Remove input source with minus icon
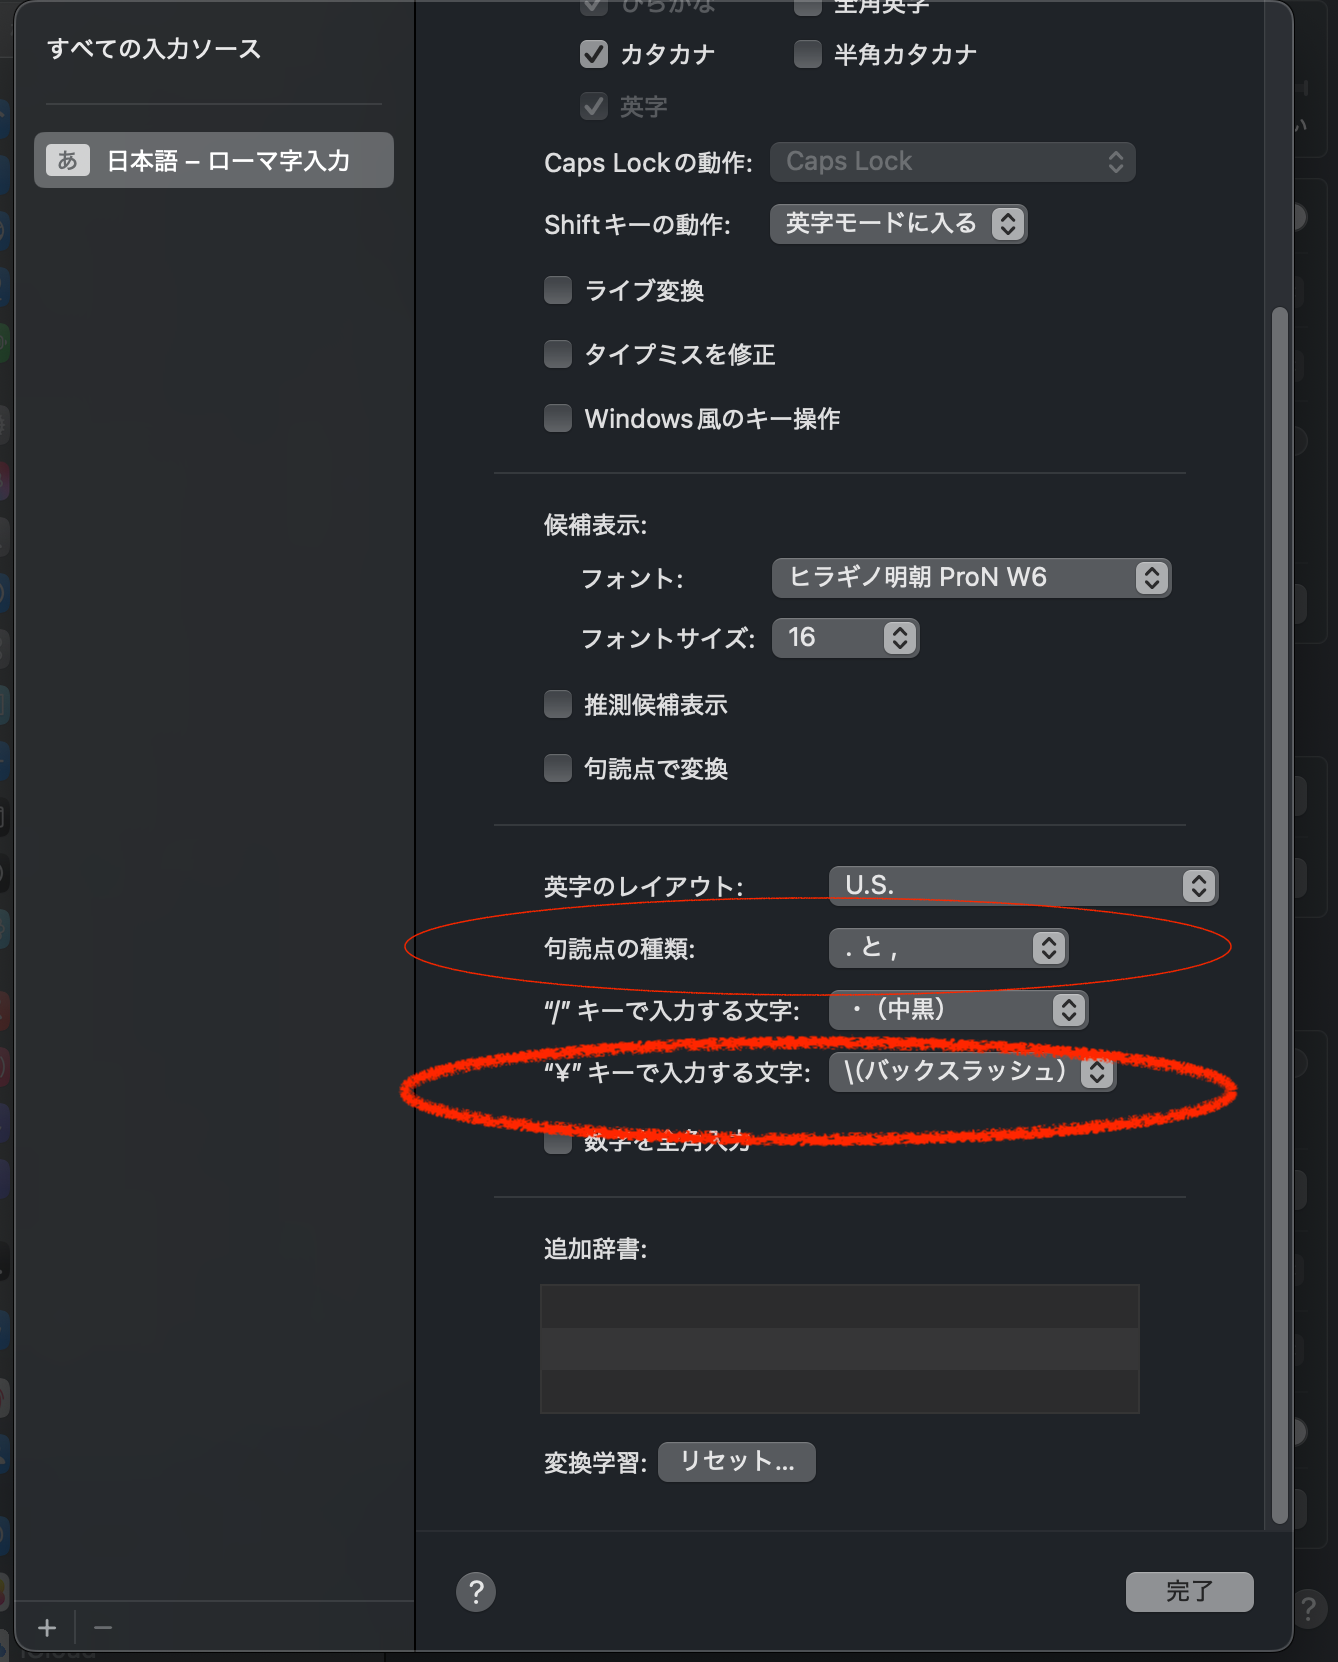 pyautogui.click(x=103, y=1628)
